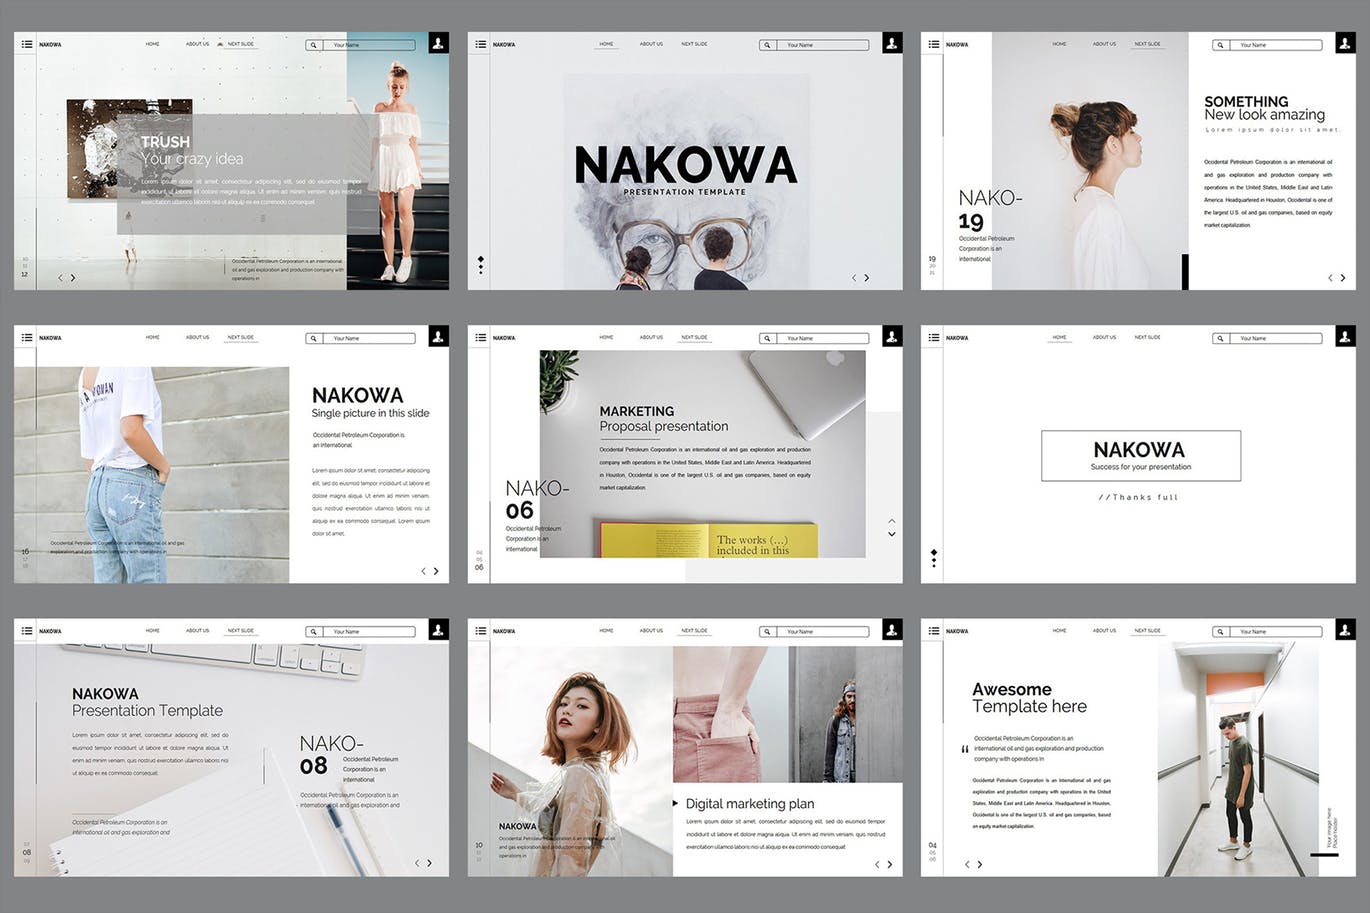Open the hamburger menu on the NAKOWA title slide
Viewport: 1370px width, 913px height.
[481, 44]
